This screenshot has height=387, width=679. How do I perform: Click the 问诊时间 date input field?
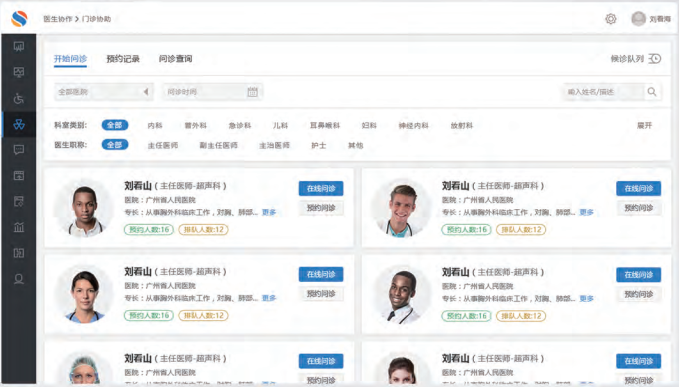[213, 92]
